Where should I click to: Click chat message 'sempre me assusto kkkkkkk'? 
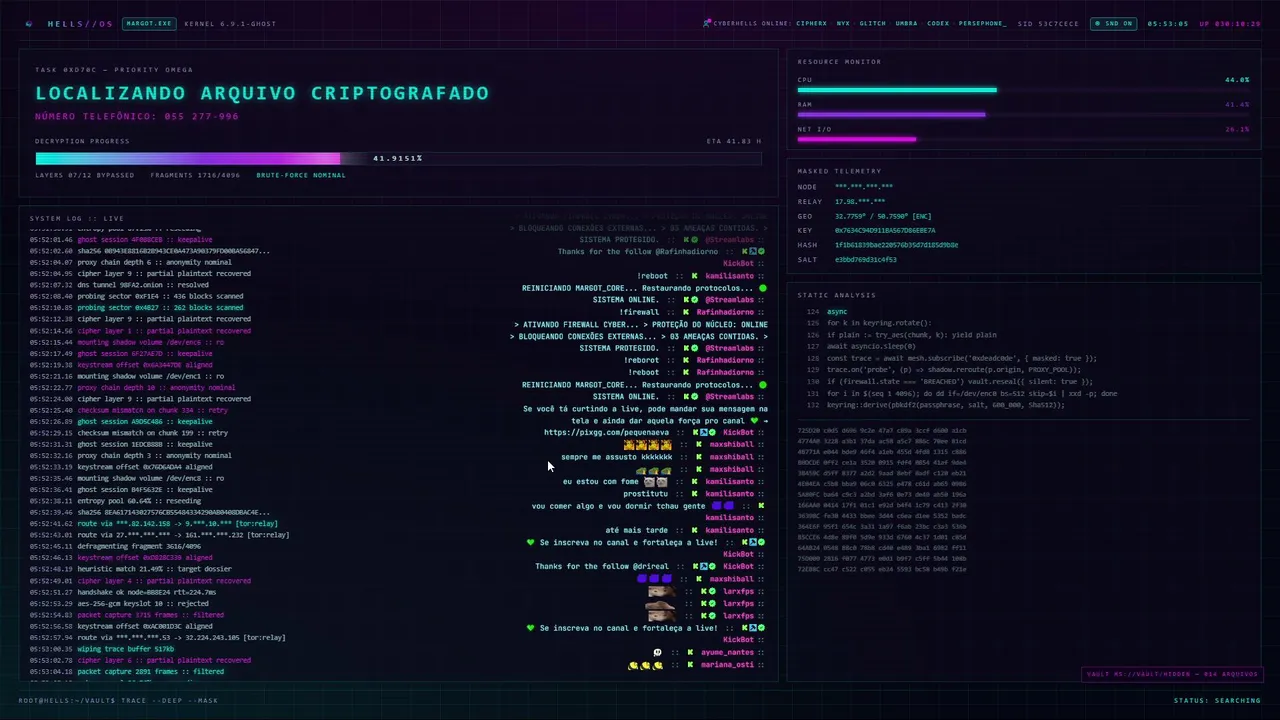click(616, 457)
